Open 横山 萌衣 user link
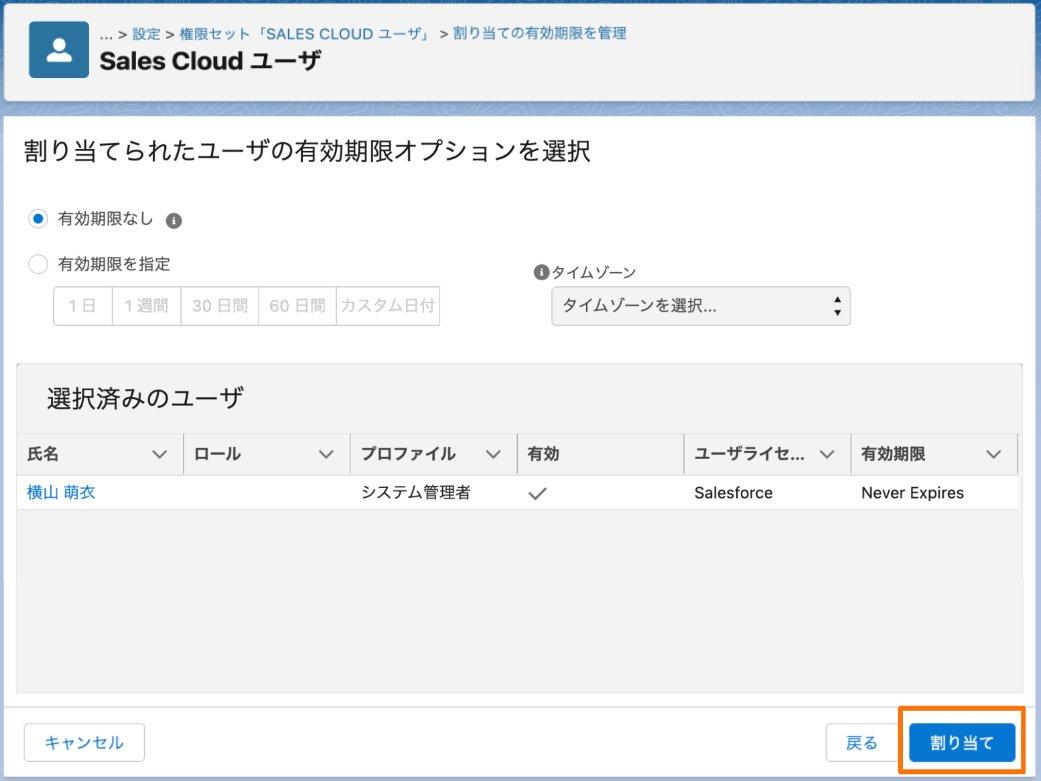1041x781 pixels. click(61, 493)
